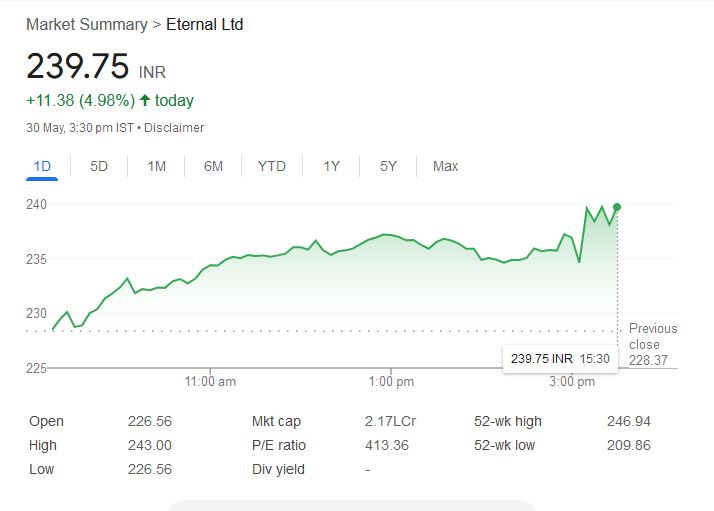Click the 1:00 pm marker on time axis
Image resolution: width=714 pixels, height=511 pixels.
point(391,381)
